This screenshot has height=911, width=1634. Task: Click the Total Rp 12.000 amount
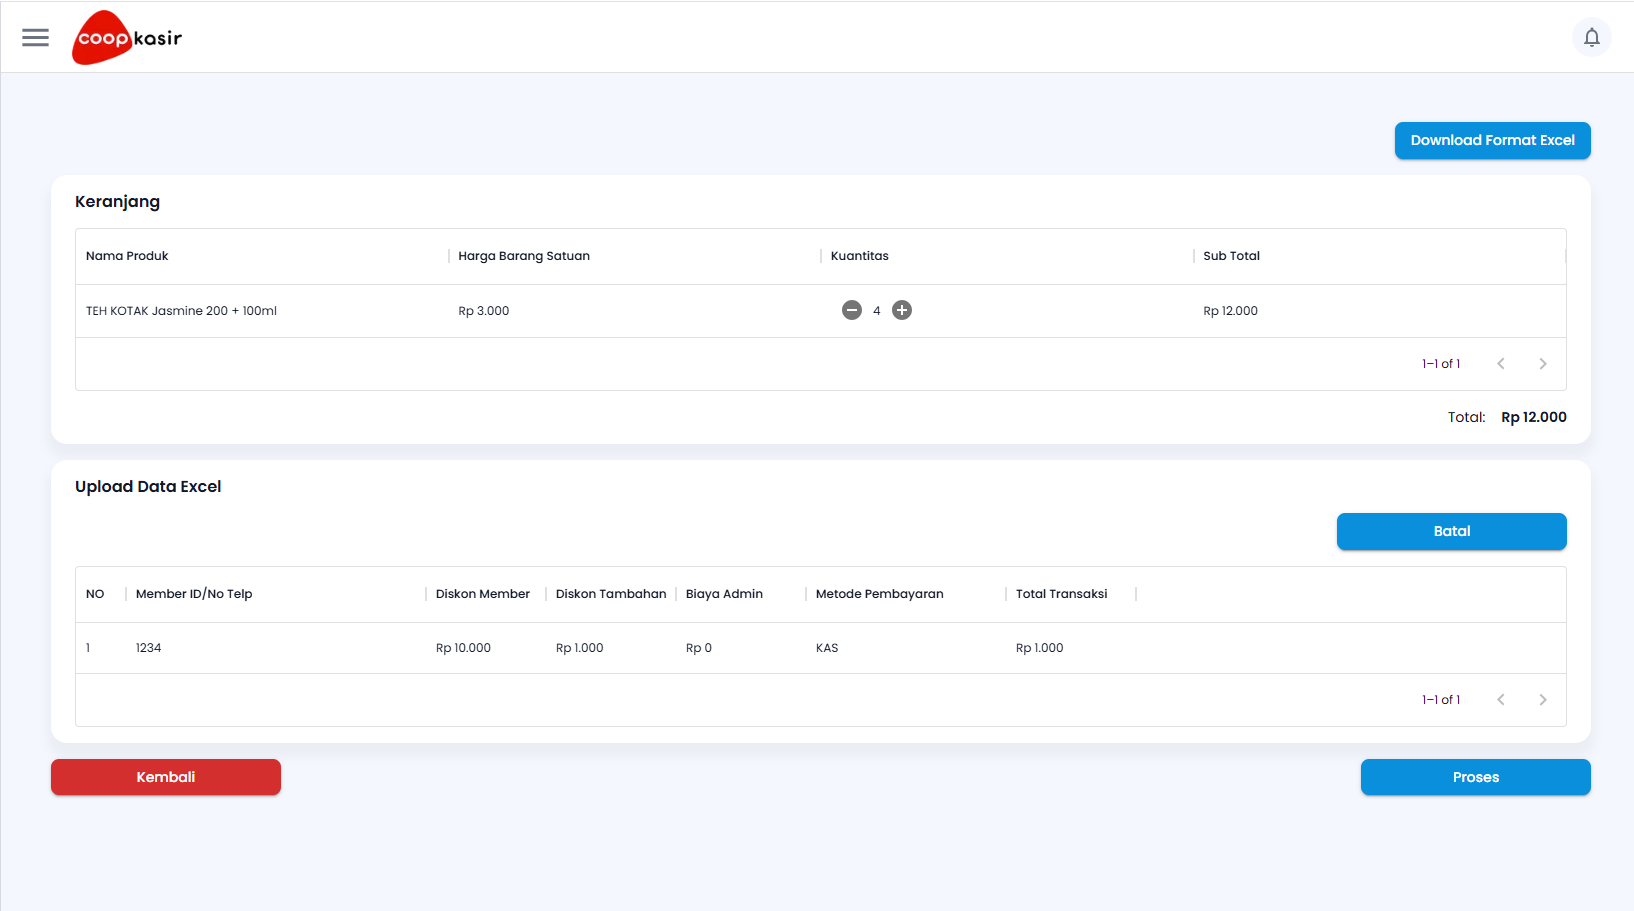(x=1533, y=416)
